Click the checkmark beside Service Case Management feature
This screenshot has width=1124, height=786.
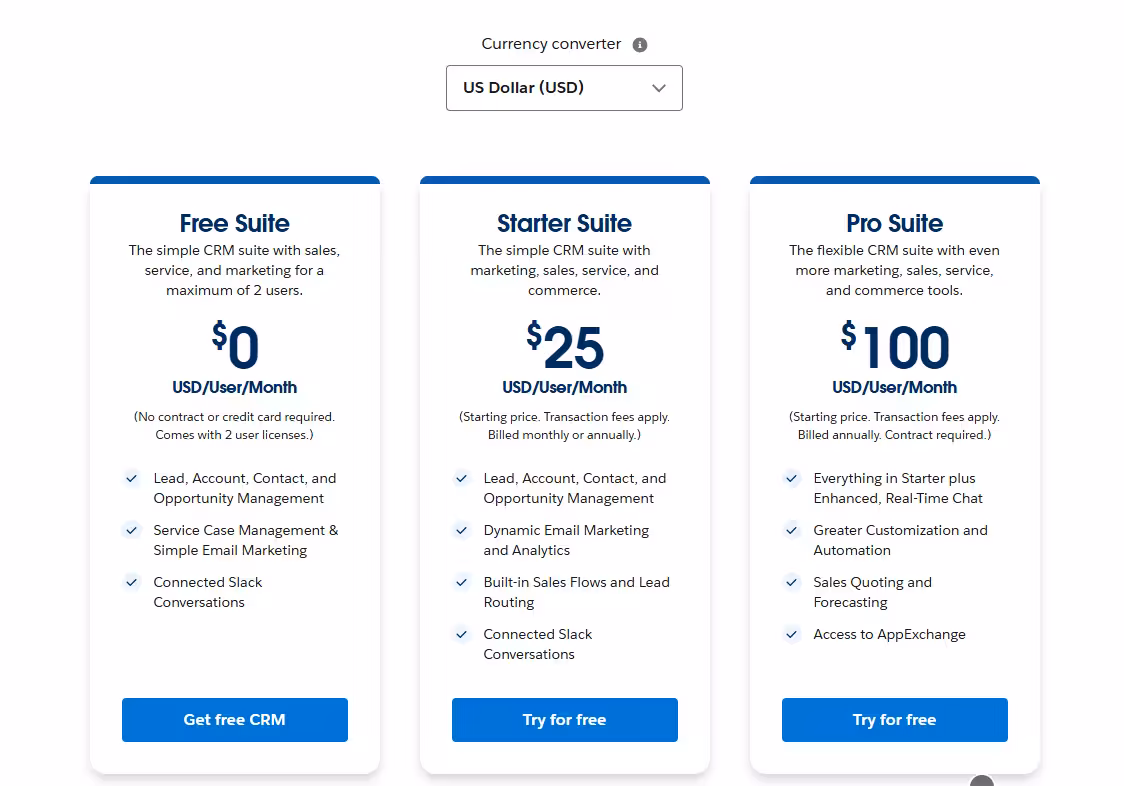tap(131, 530)
